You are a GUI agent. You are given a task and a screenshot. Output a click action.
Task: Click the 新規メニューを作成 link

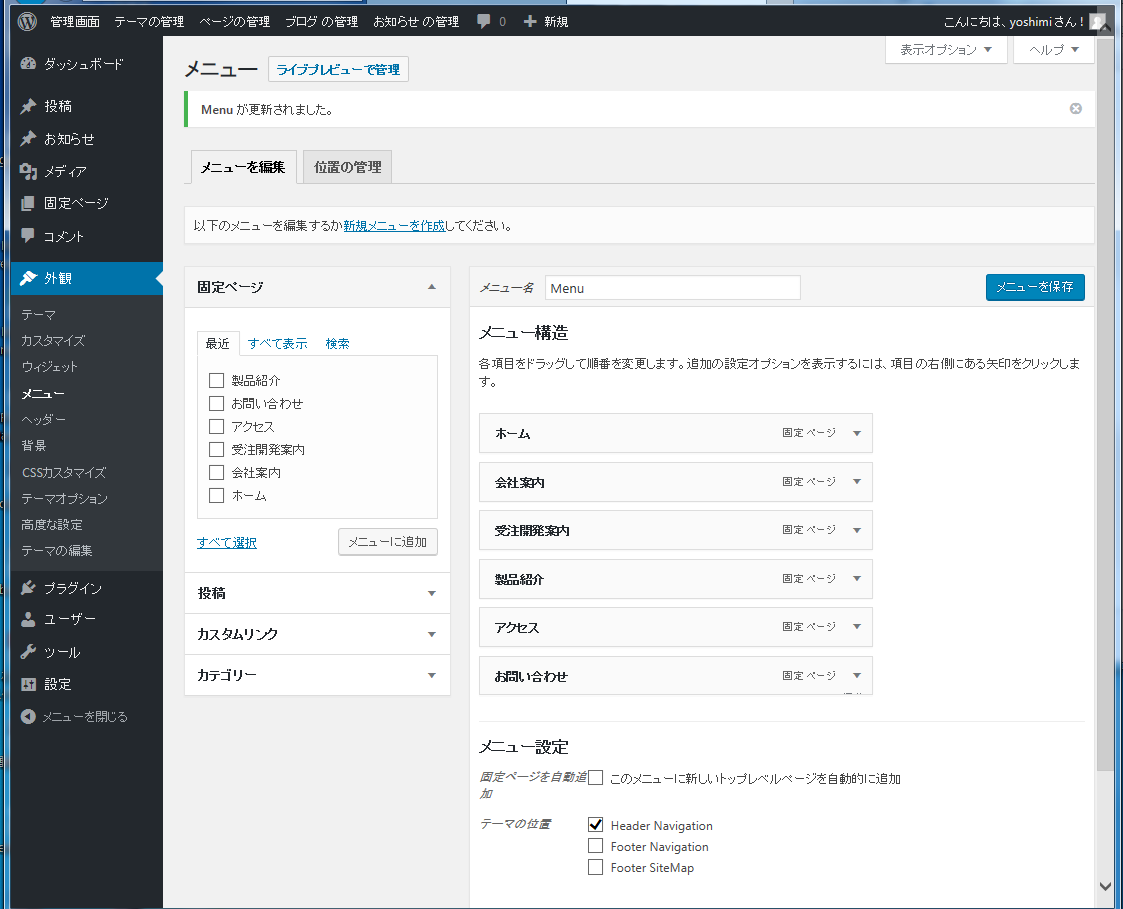(394, 226)
